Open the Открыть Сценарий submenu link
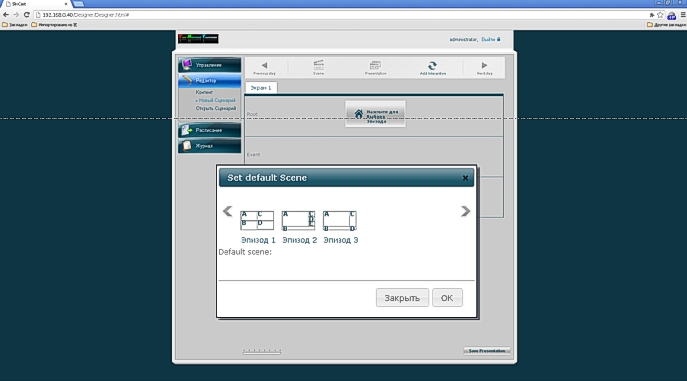The width and height of the screenshot is (687, 381). 216,108
